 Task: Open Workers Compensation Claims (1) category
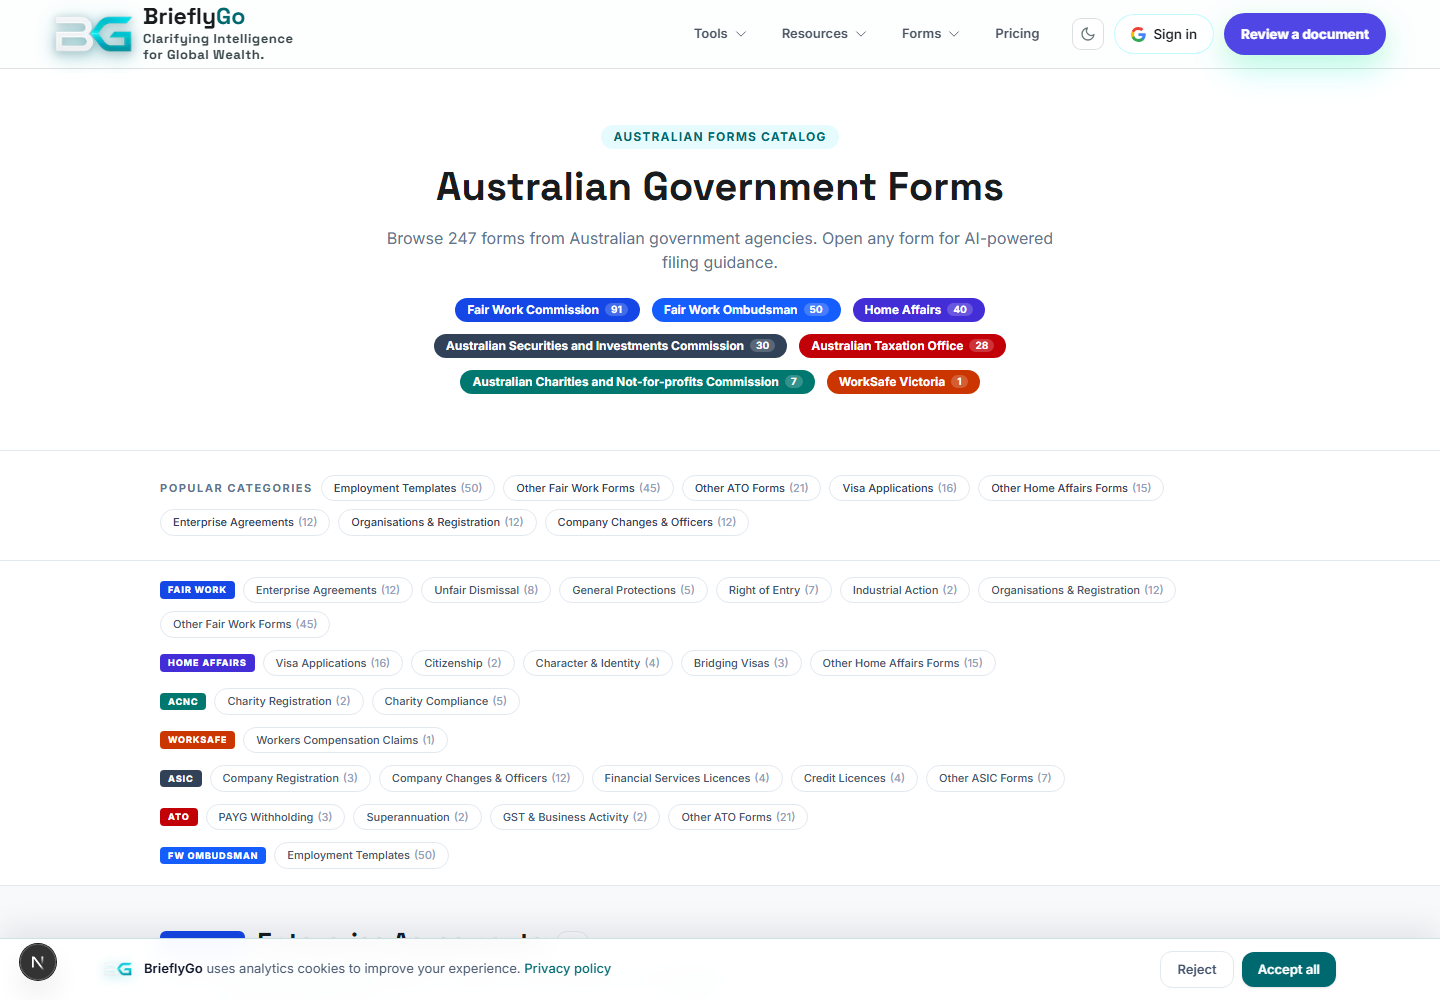point(346,740)
